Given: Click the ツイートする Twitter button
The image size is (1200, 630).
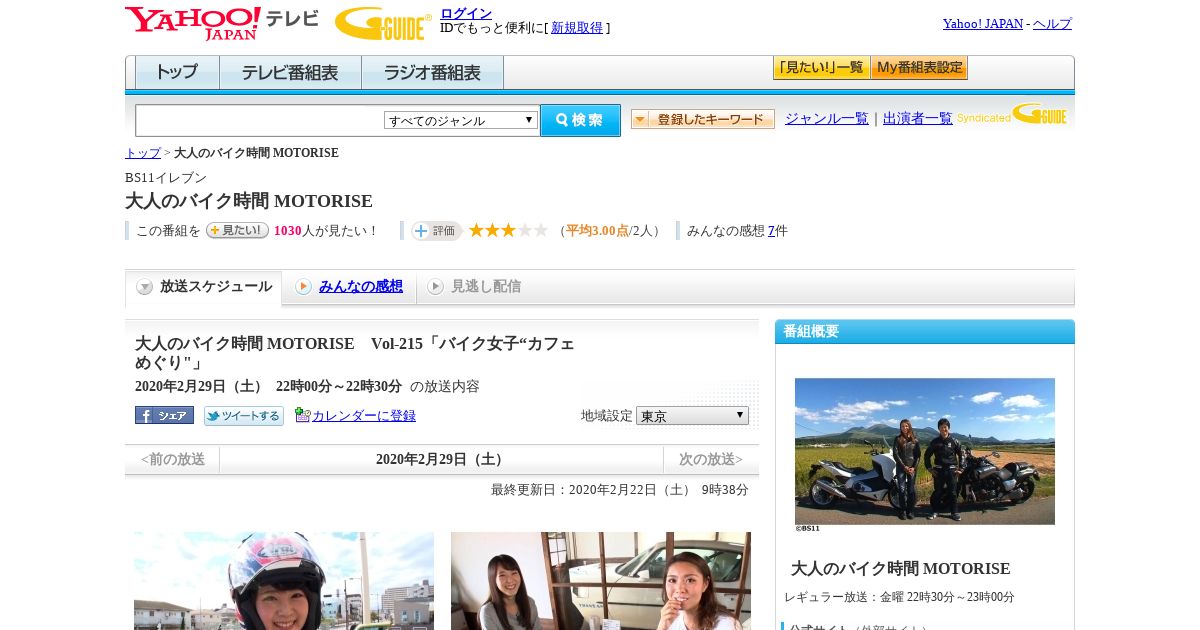Looking at the screenshot, I should click(244, 416).
